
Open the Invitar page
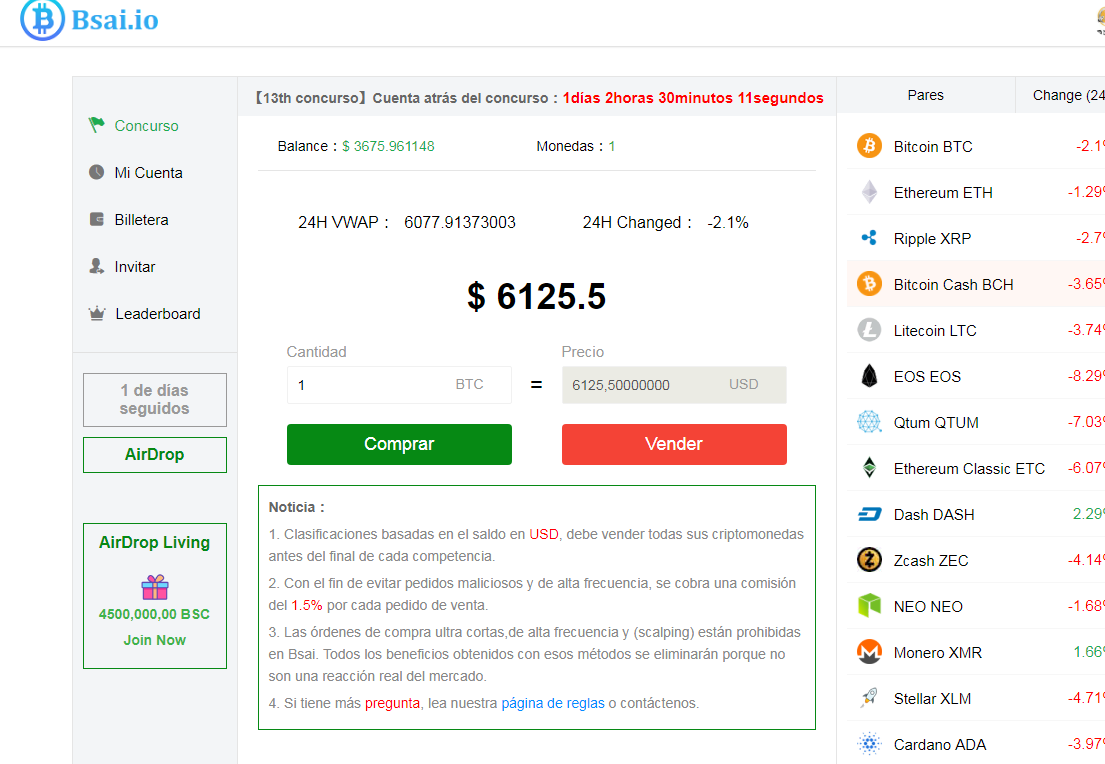pyautogui.click(x=135, y=267)
